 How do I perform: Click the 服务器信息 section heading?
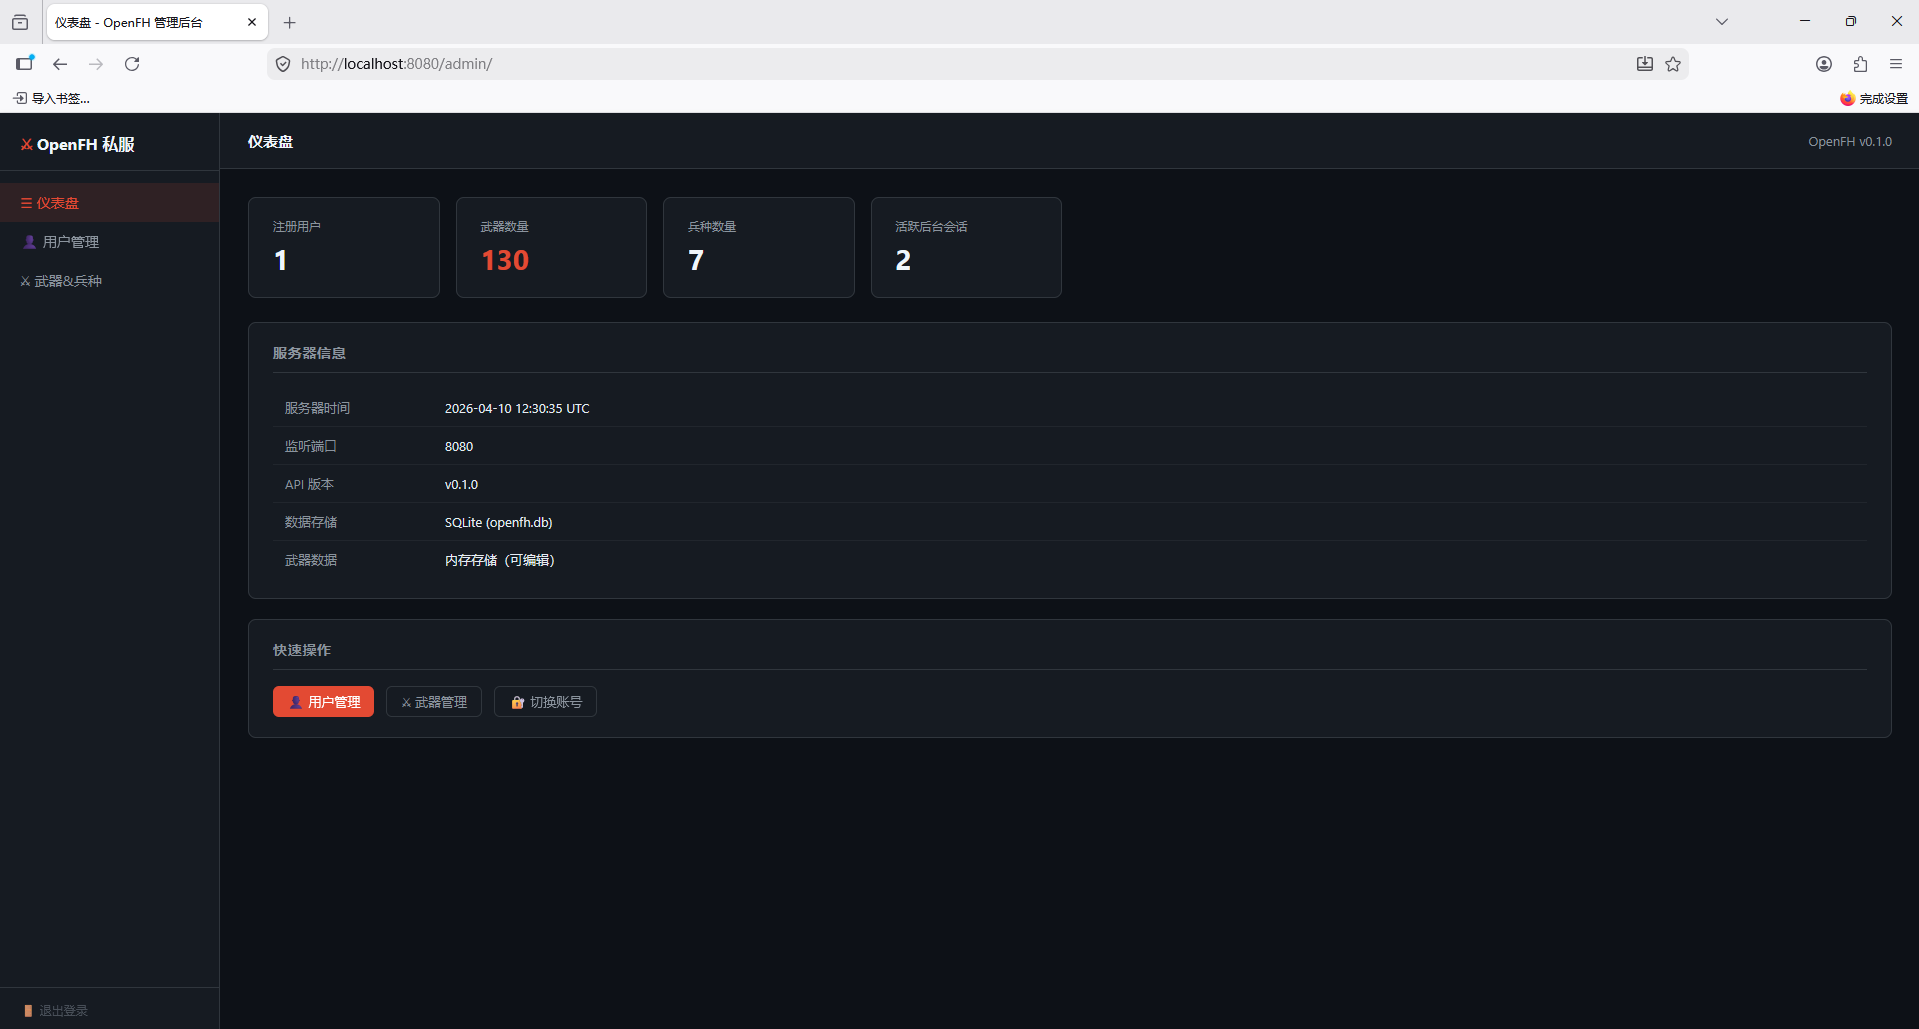[309, 353]
